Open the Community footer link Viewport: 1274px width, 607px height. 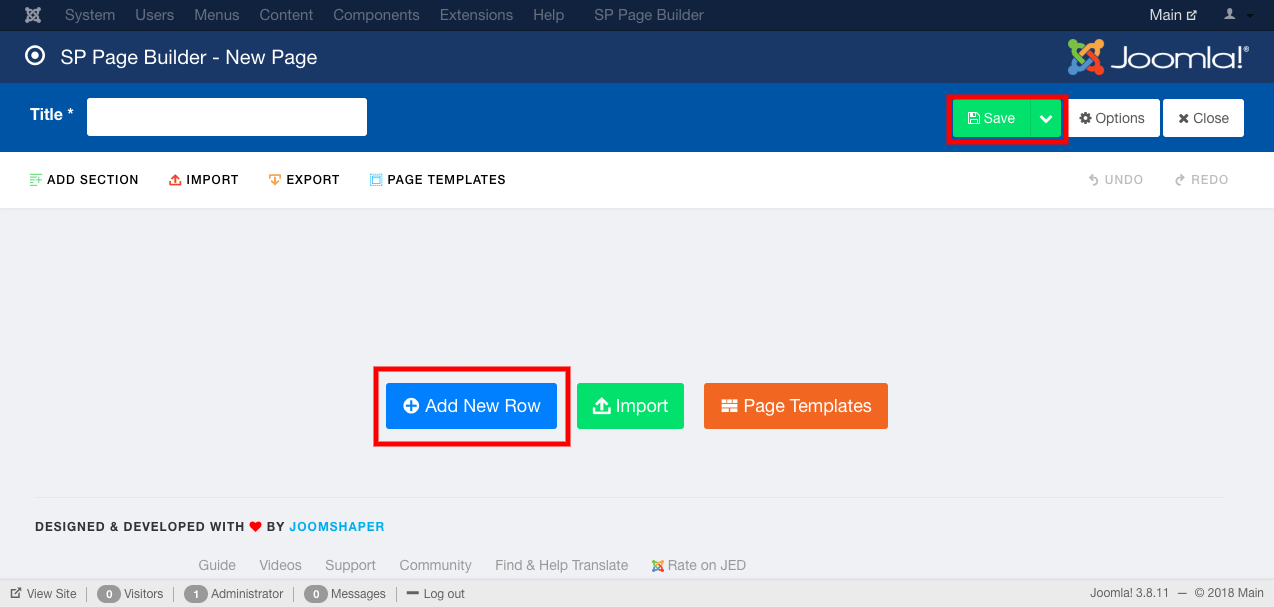tap(435, 565)
